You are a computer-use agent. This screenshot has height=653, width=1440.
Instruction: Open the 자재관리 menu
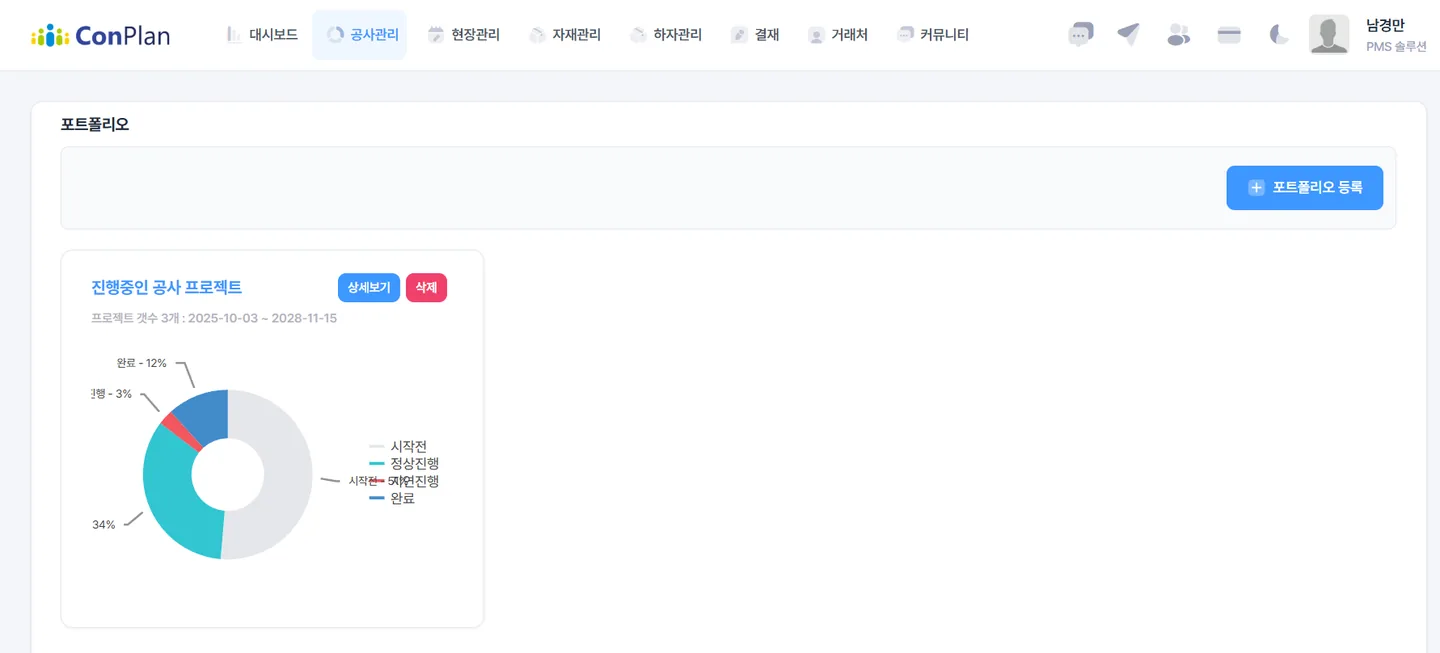tap(565, 35)
